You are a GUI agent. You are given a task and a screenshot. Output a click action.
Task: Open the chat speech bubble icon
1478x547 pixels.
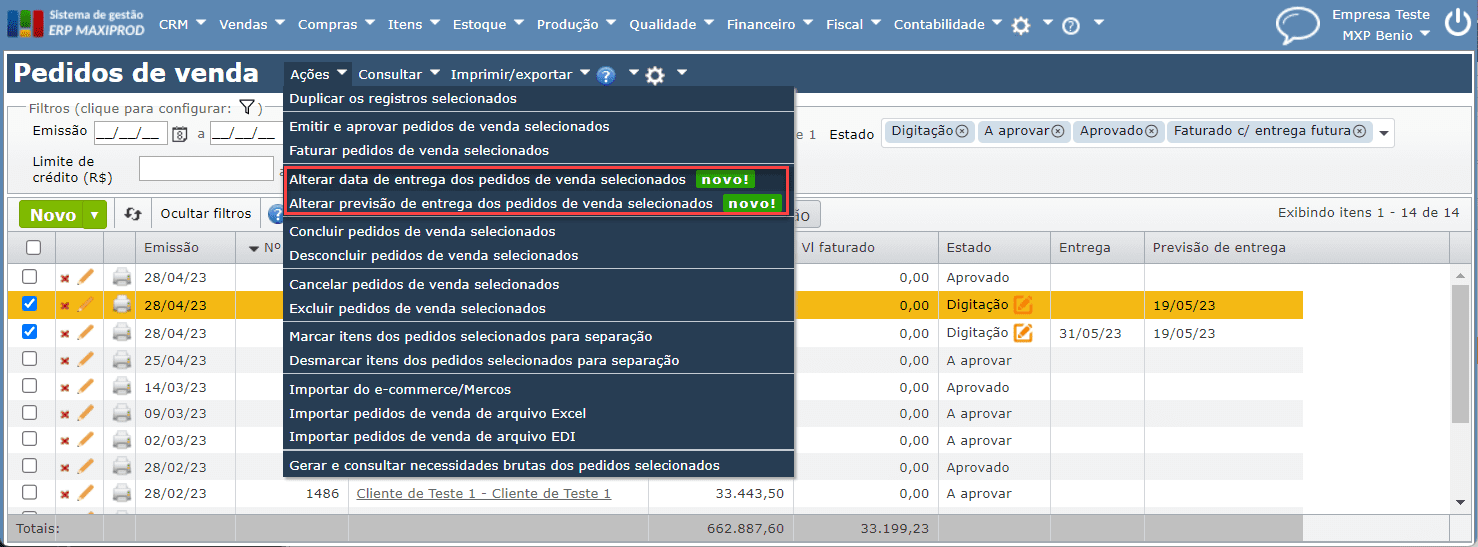coord(1298,27)
